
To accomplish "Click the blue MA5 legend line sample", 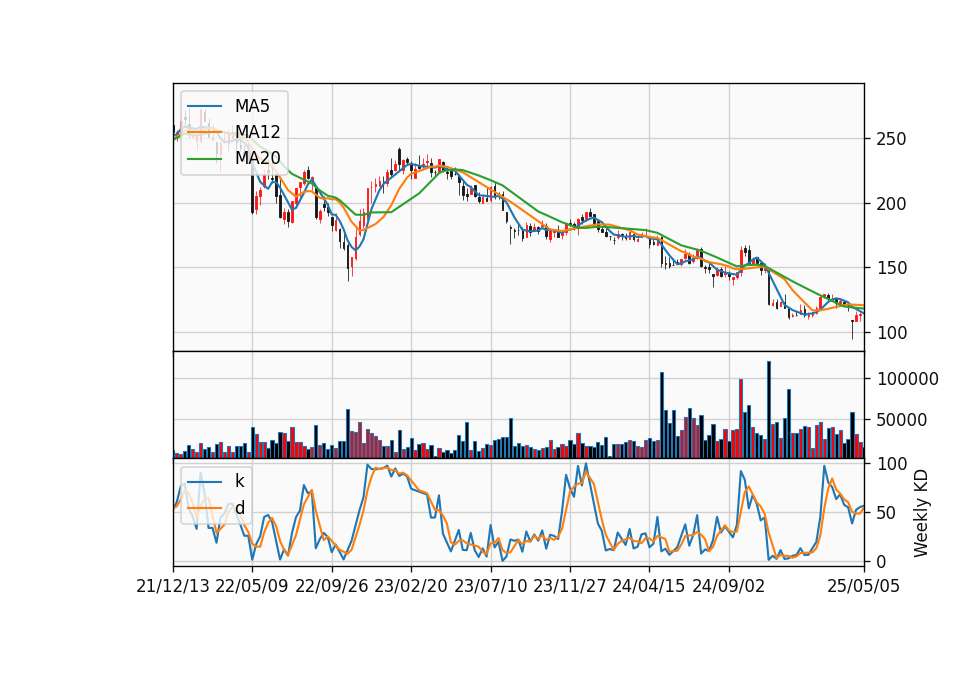I will tap(204, 106).
